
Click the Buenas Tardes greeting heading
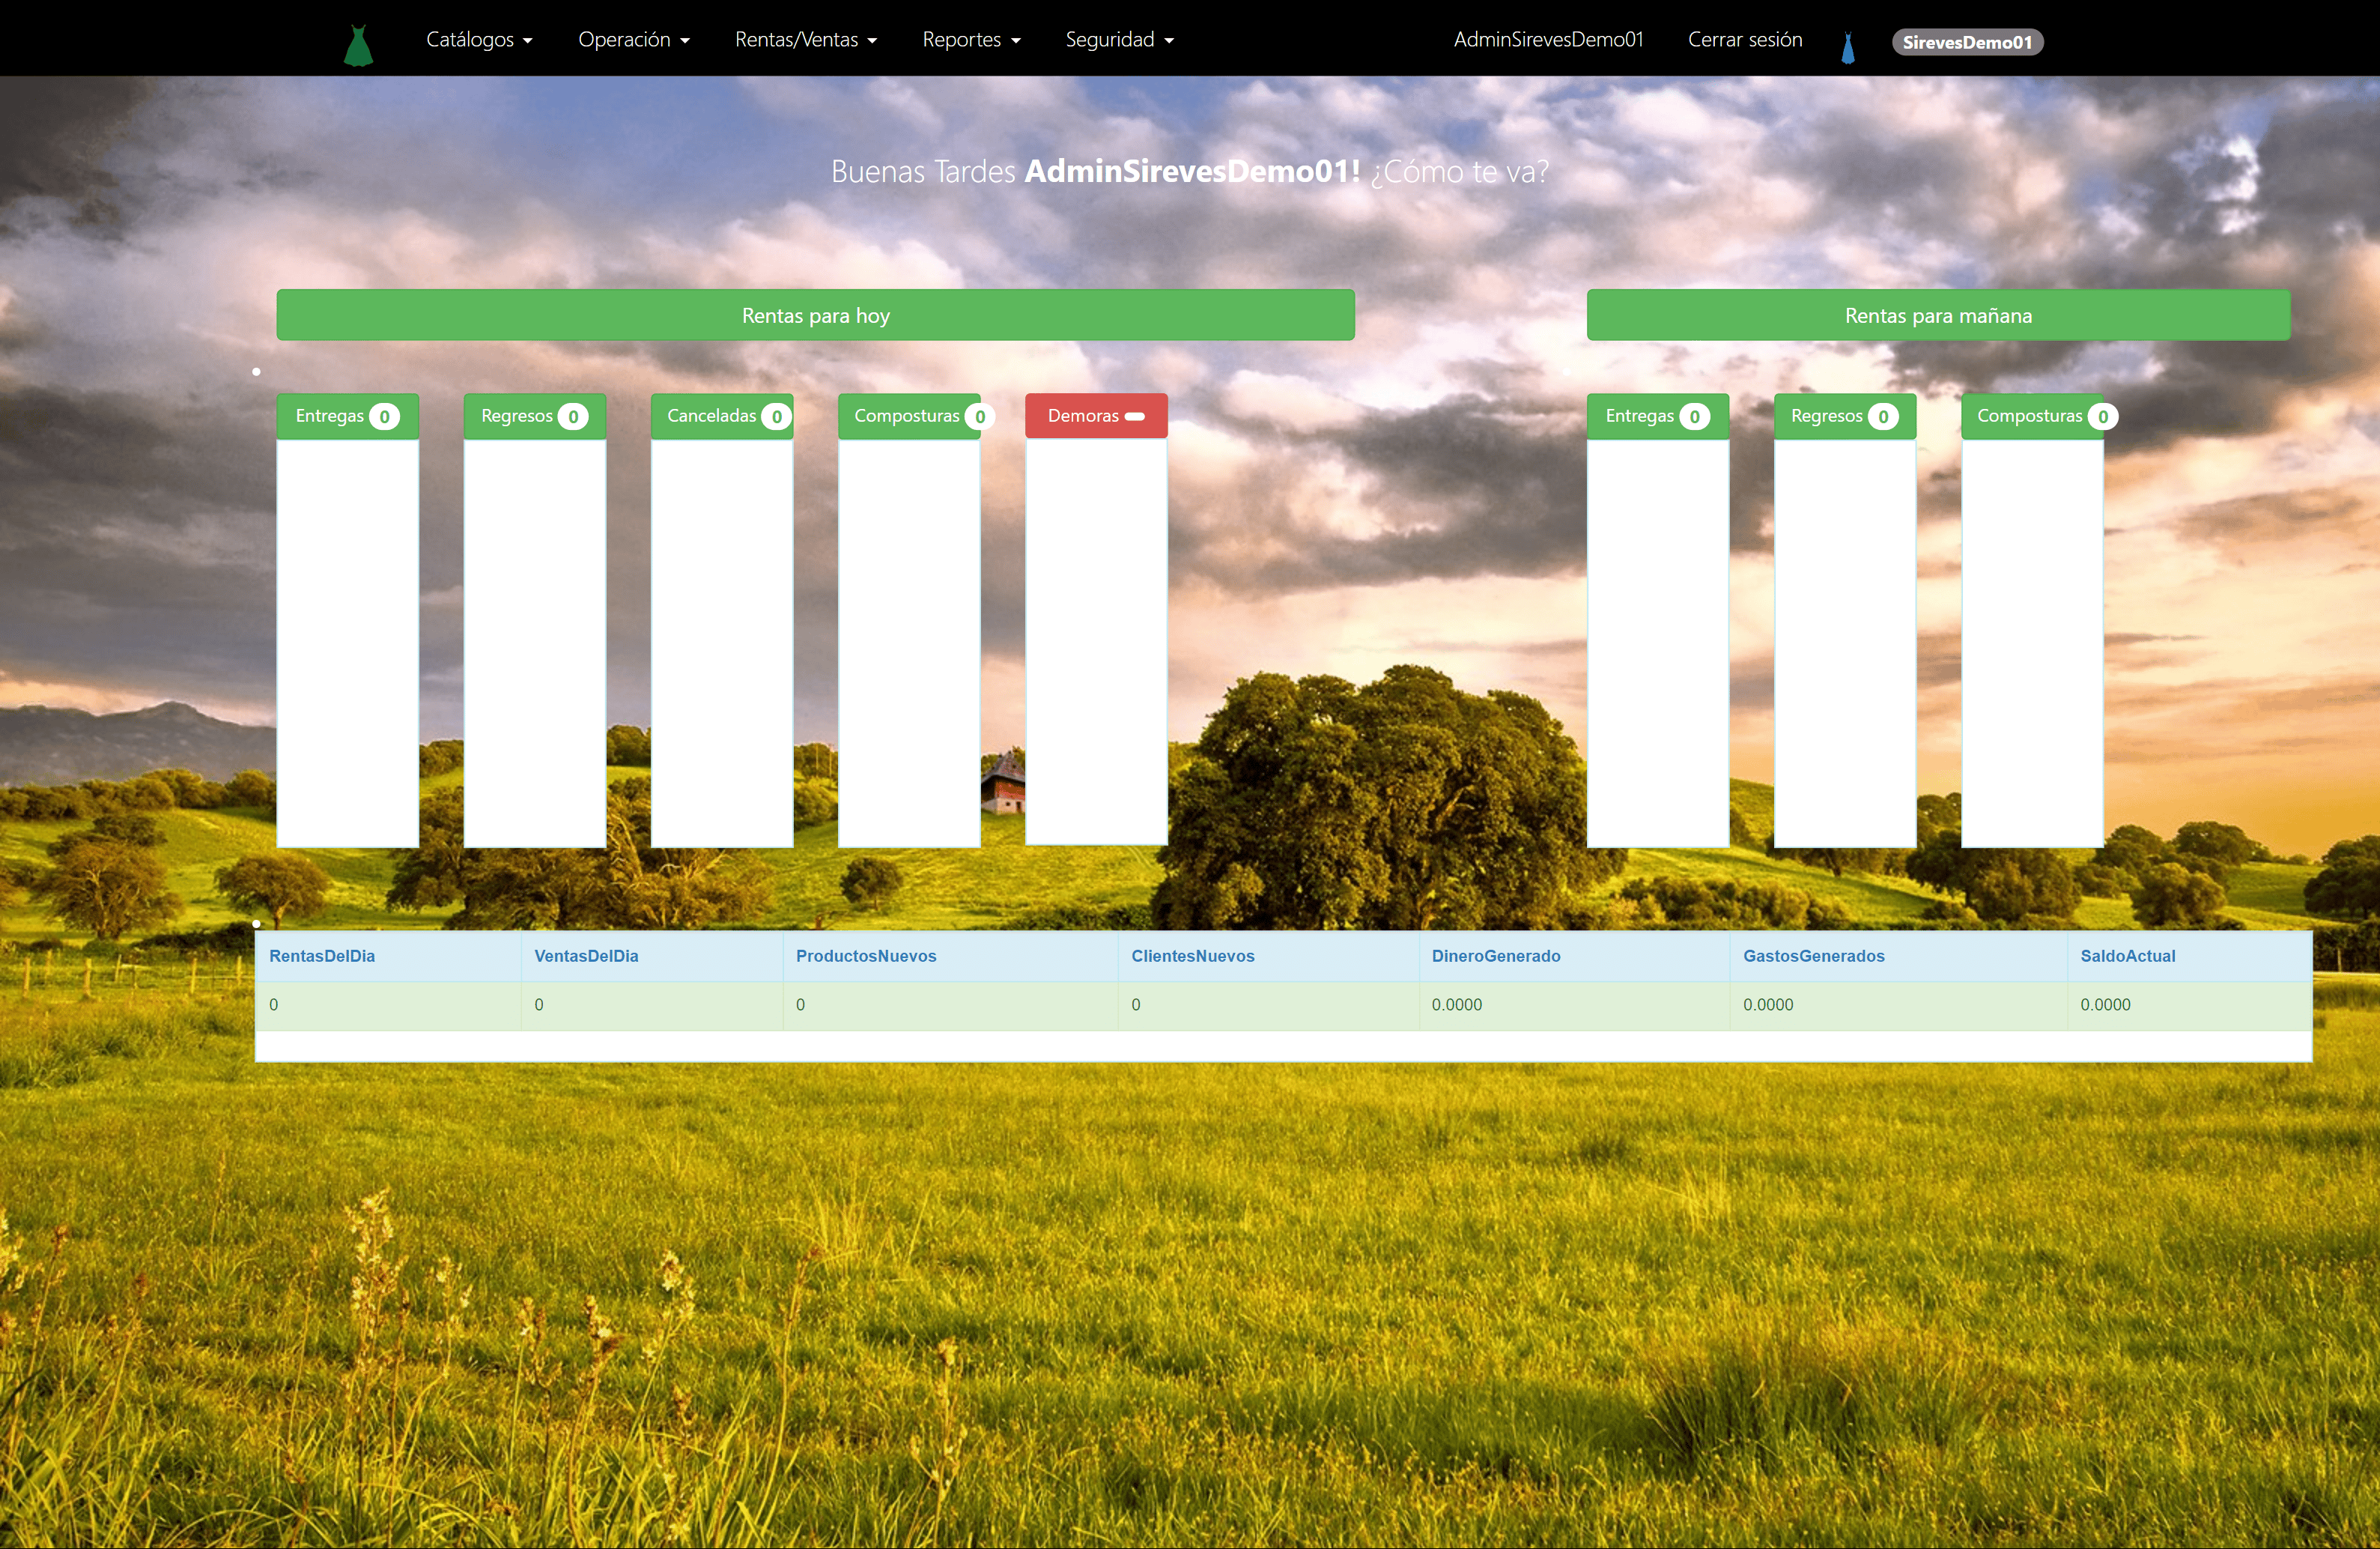[1190, 171]
